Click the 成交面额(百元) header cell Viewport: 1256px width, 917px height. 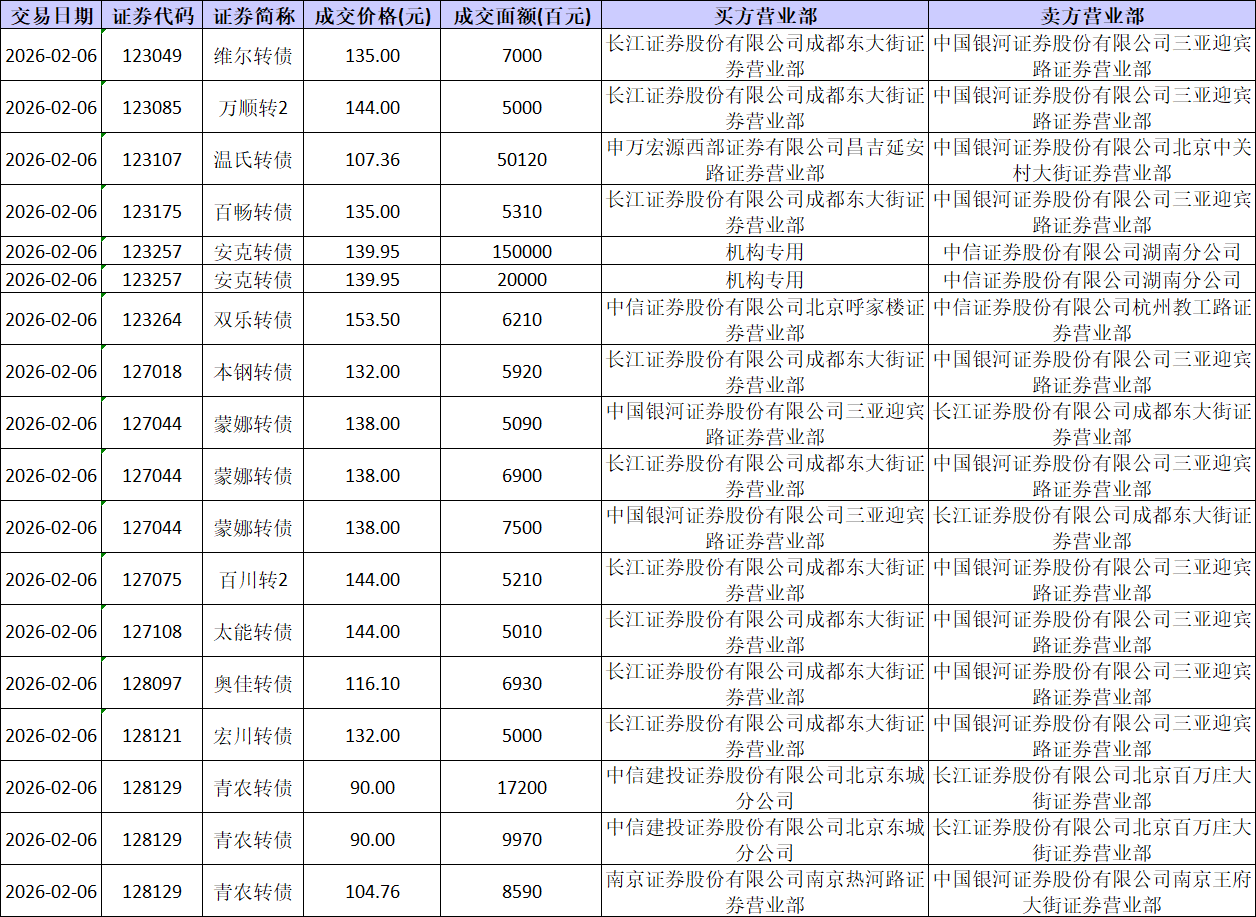pyautogui.click(x=522, y=15)
